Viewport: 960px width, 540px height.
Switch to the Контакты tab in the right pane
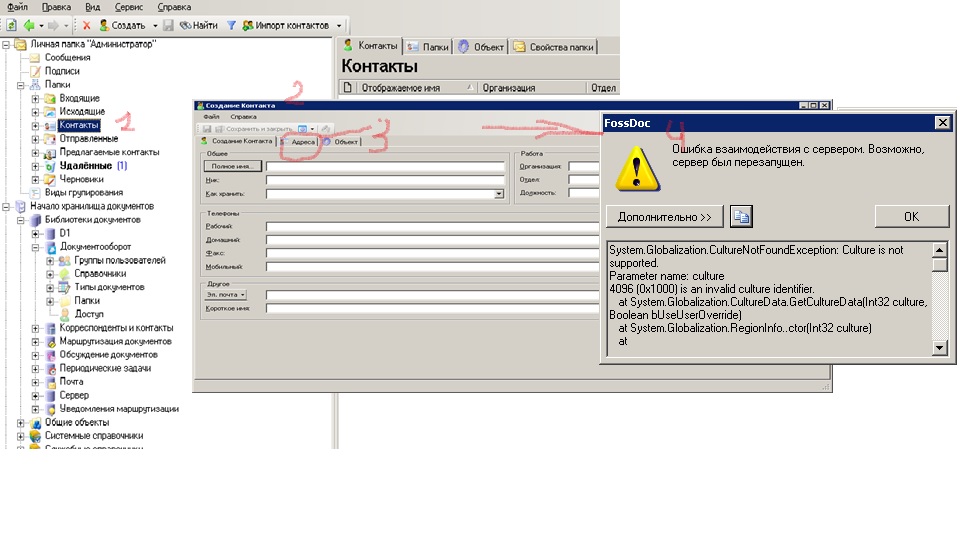(x=370, y=46)
